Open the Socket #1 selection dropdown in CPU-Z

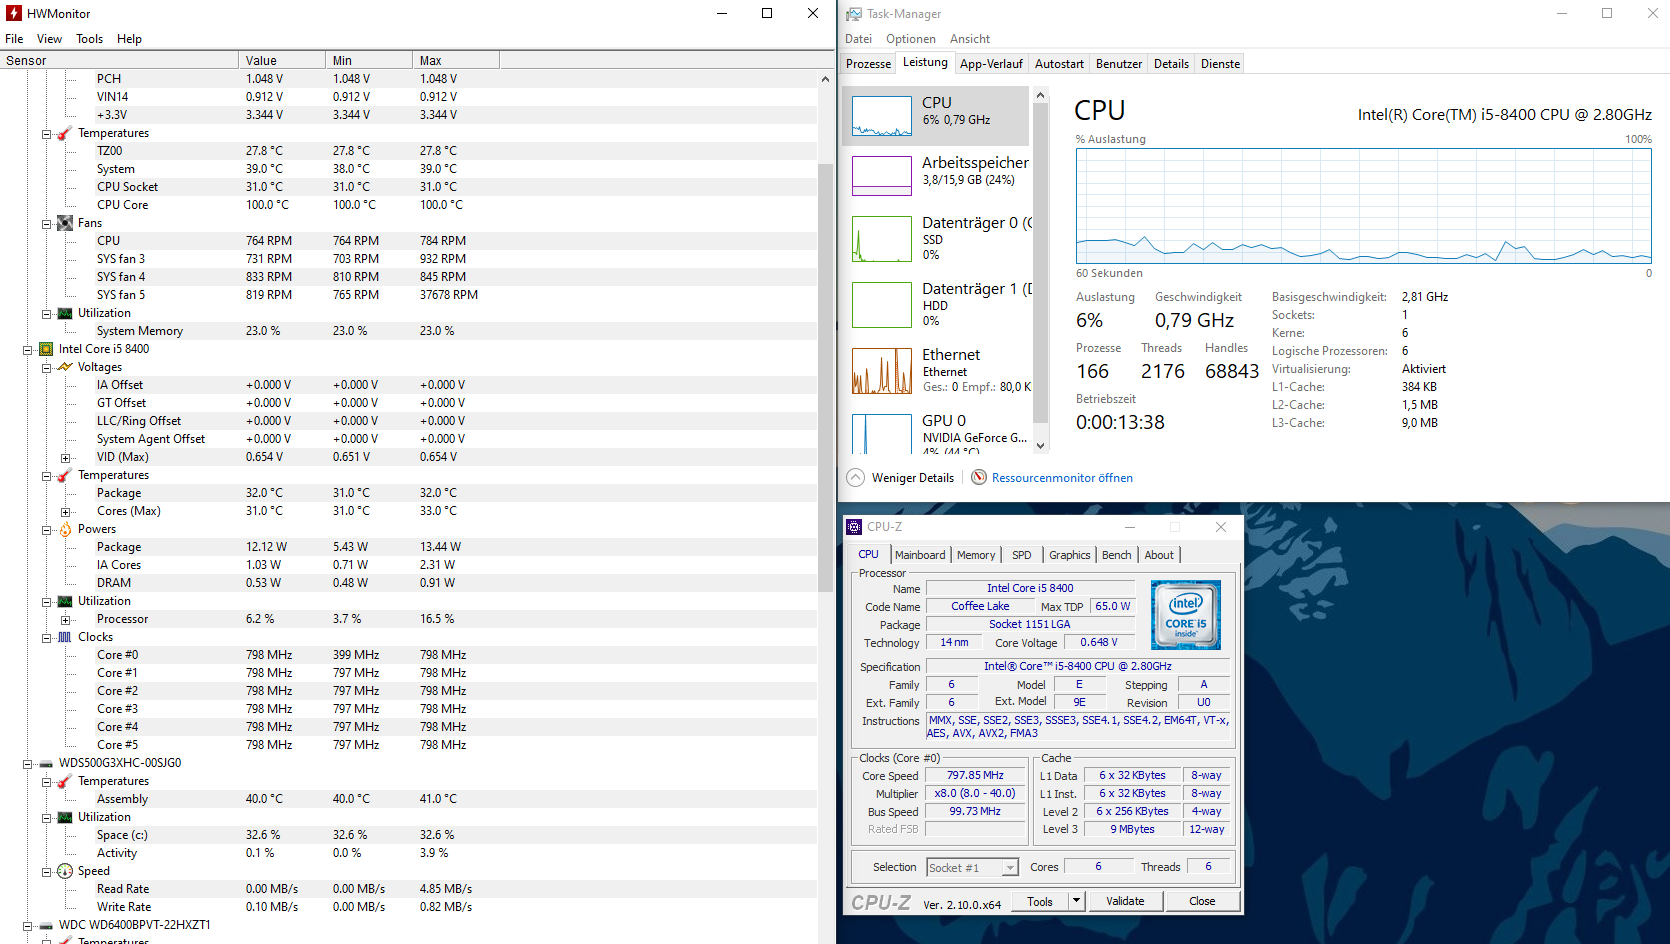(1010, 868)
